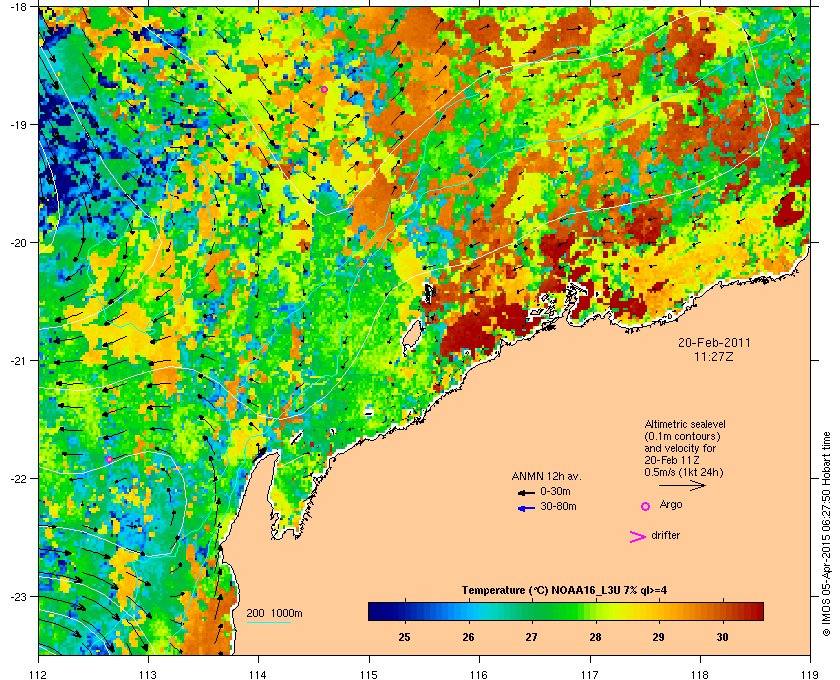Screen dimensions: 840x680
Task: Click the colorbar tick label "30"
Action: tap(722, 637)
